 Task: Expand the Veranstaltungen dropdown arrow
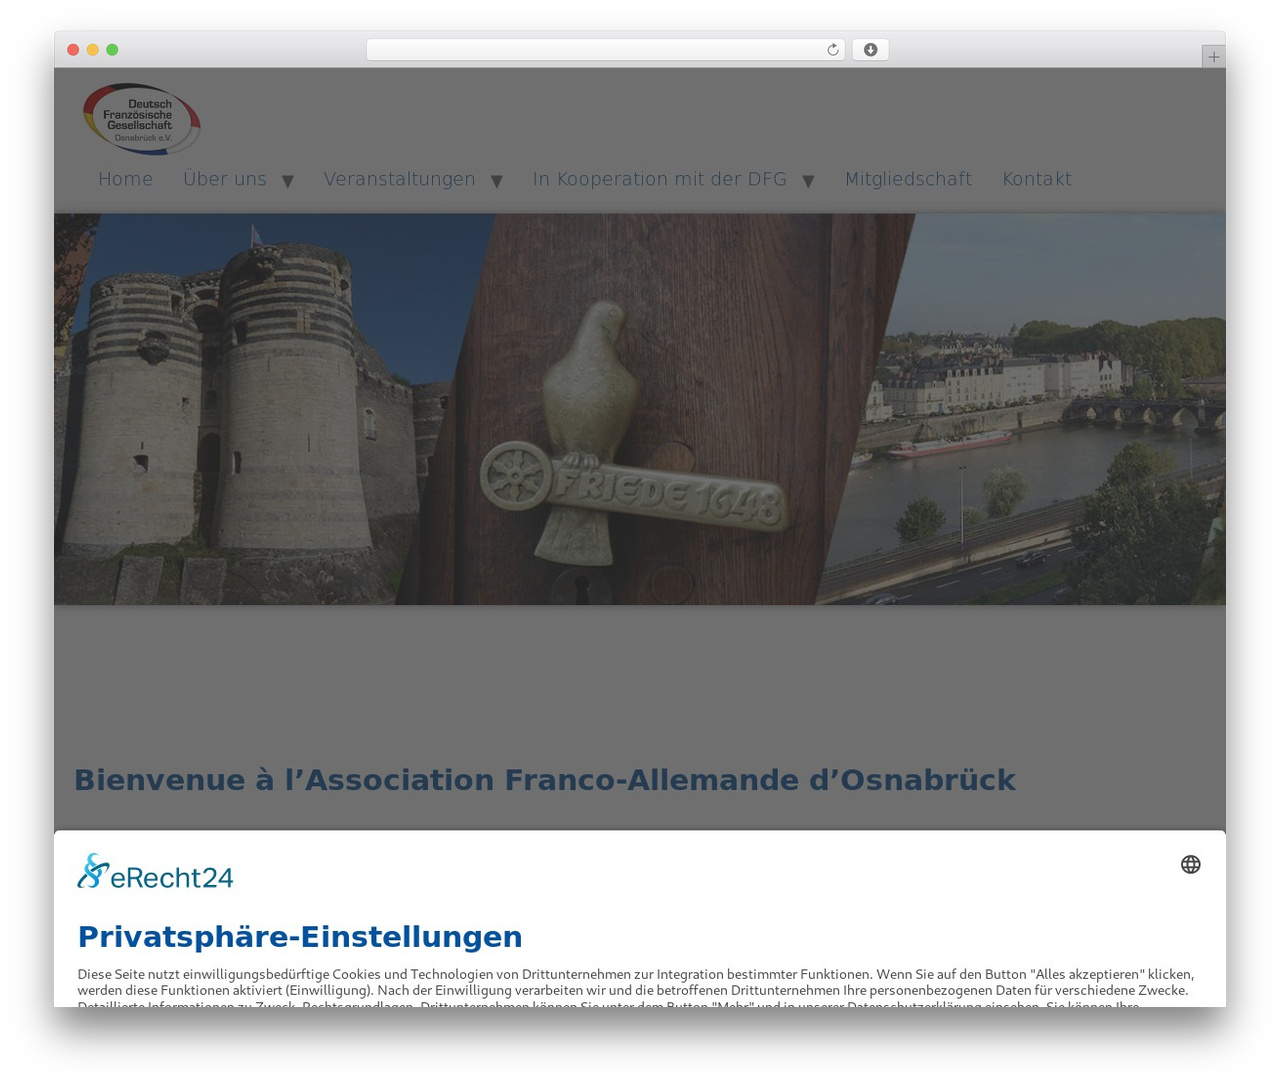(x=496, y=181)
